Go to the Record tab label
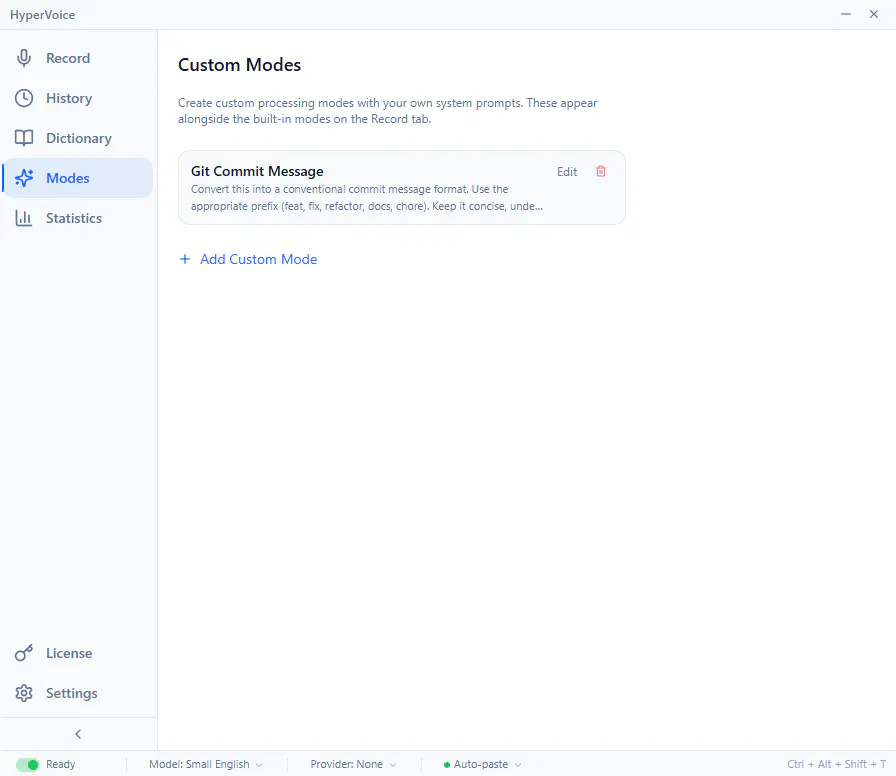This screenshot has width=896, height=776. (68, 58)
